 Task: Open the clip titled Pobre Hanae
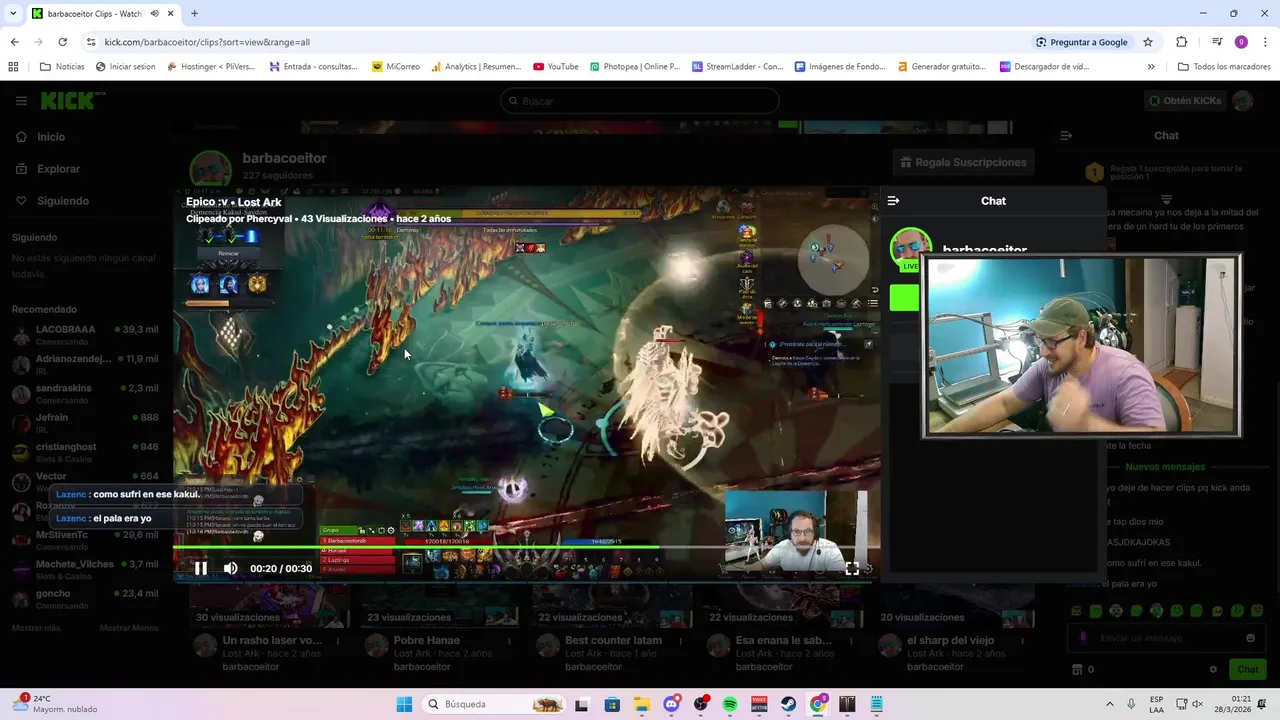[x=427, y=640]
